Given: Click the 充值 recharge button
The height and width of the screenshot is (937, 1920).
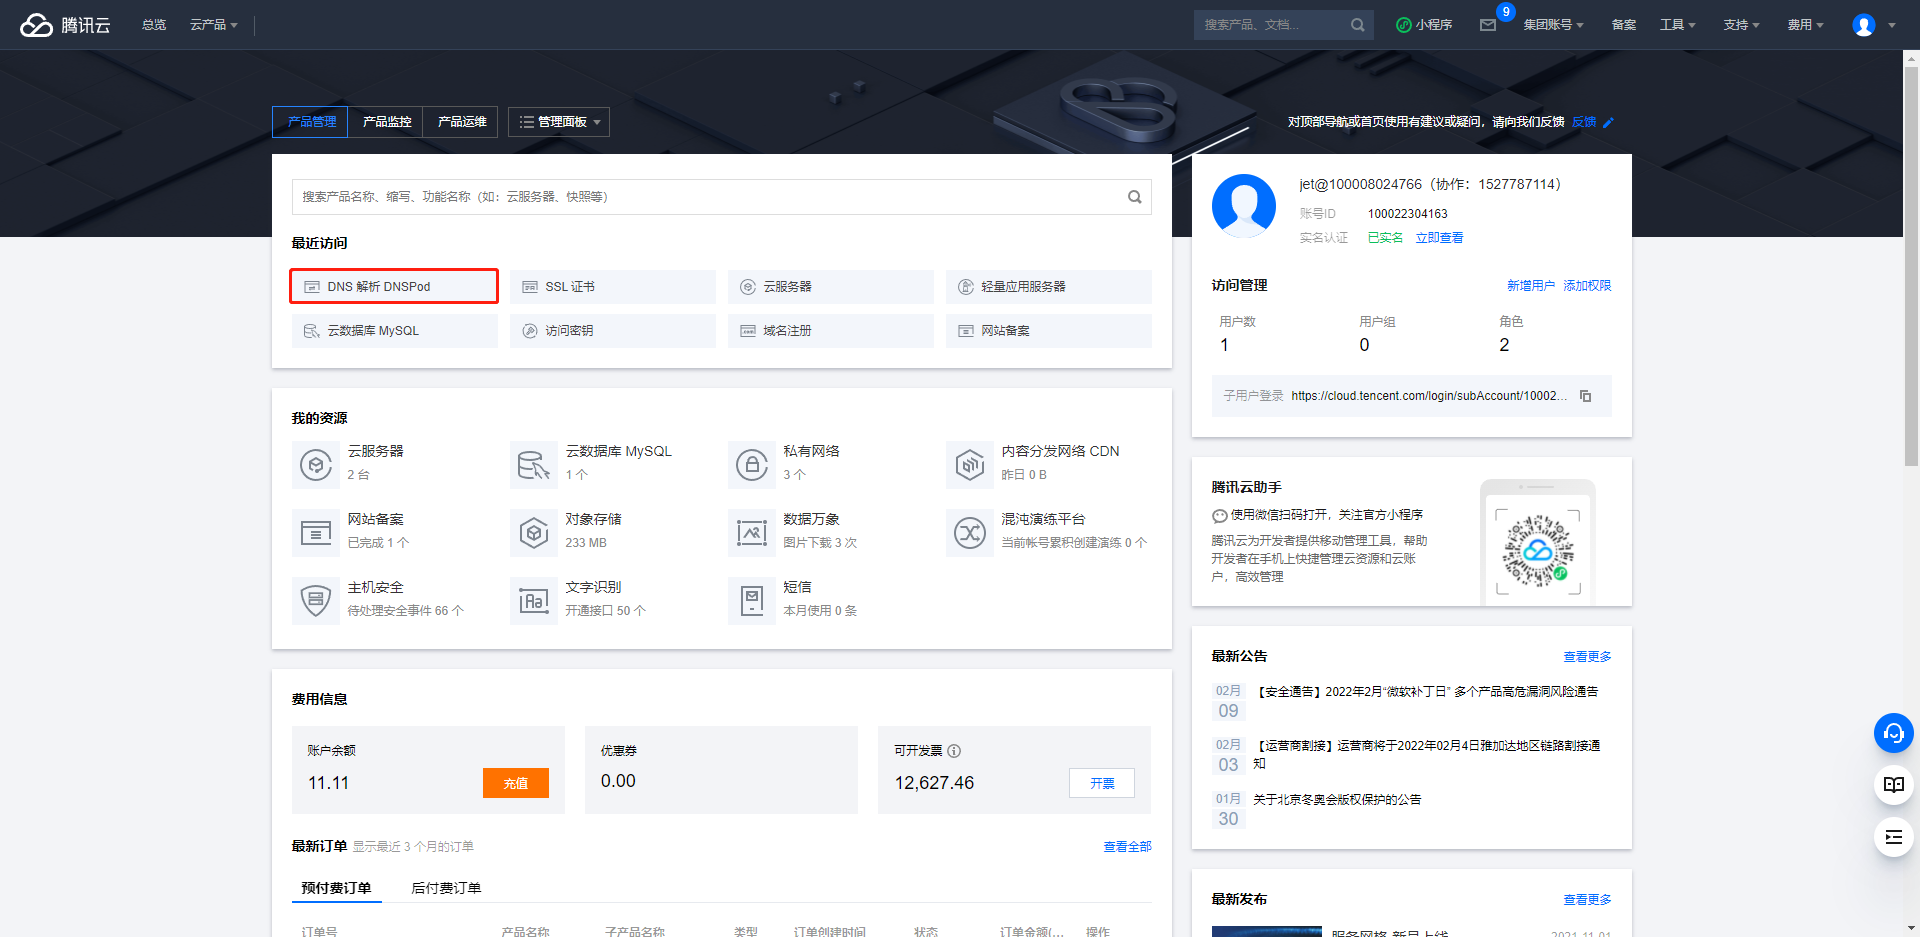Looking at the screenshot, I should click(x=516, y=783).
